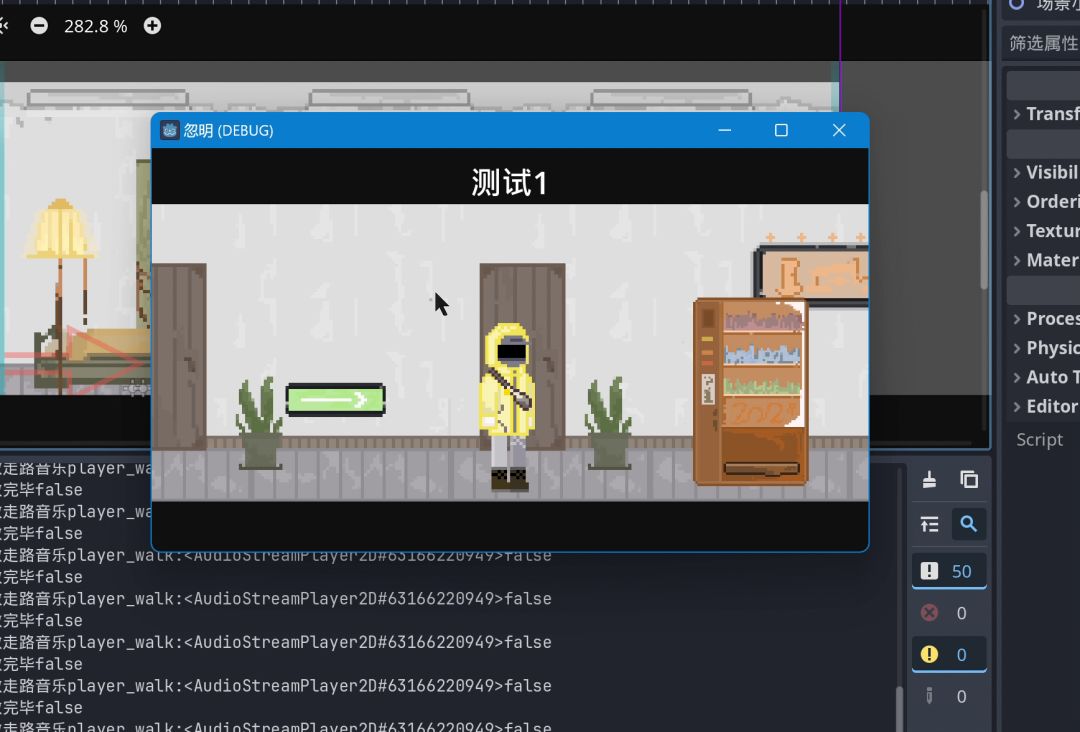This screenshot has width=1080, height=732.
Task: Expand the Visibility property section
Action: pyautogui.click(x=1045, y=172)
